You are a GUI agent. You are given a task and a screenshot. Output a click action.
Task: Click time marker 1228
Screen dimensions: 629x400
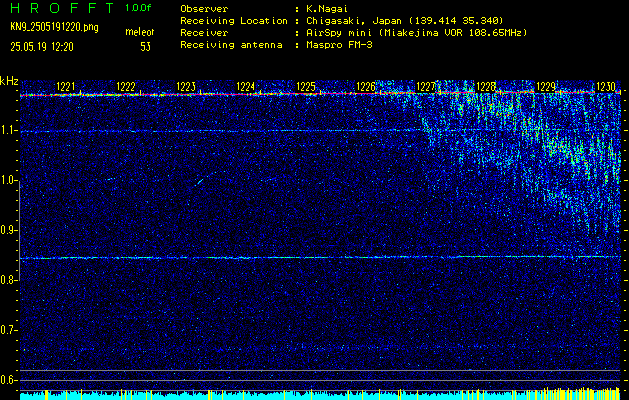point(486,86)
